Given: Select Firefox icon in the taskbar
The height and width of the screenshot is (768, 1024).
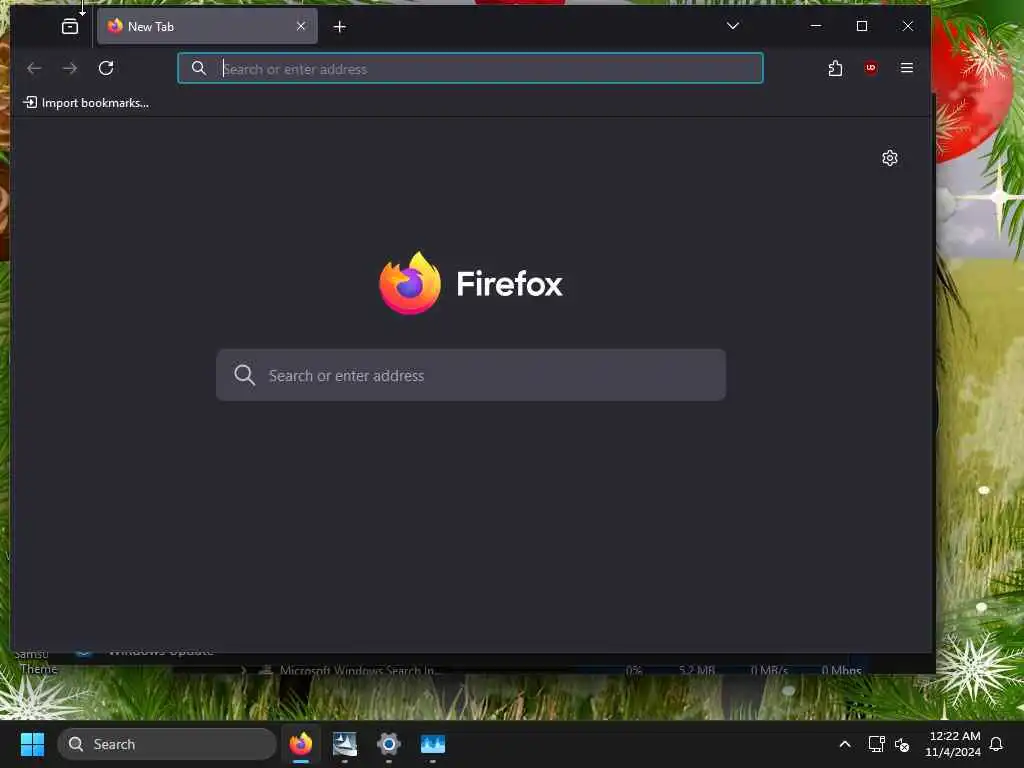Looking at the screenshot, I should click(301, 744).
